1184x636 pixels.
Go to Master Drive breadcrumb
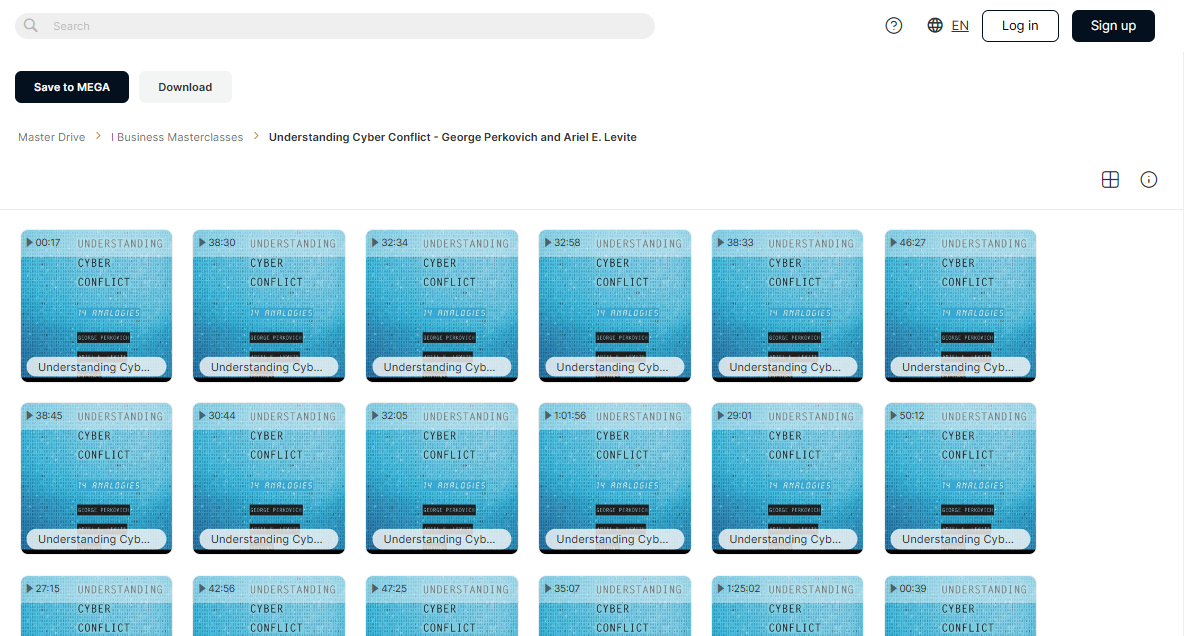51,137
